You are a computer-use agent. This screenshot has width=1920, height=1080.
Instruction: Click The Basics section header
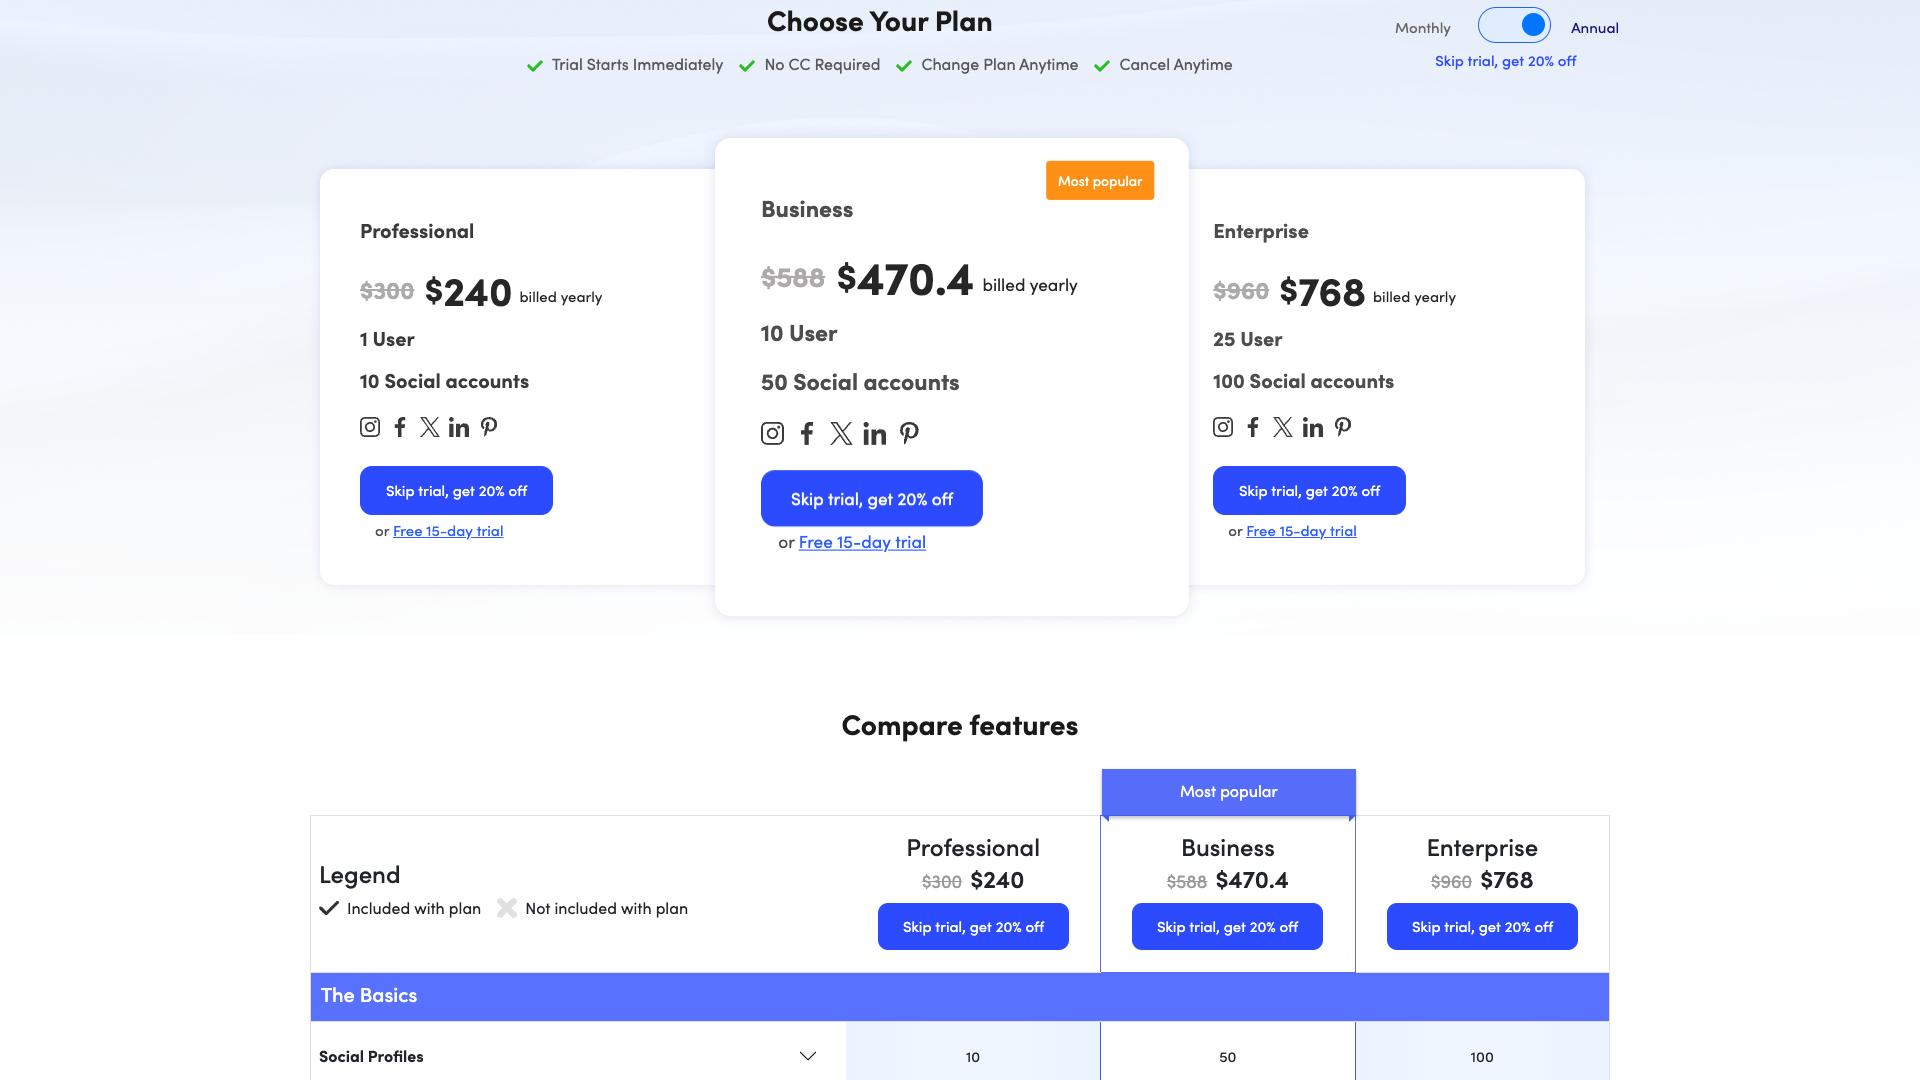pyautogui.click(x=371, y=996)
